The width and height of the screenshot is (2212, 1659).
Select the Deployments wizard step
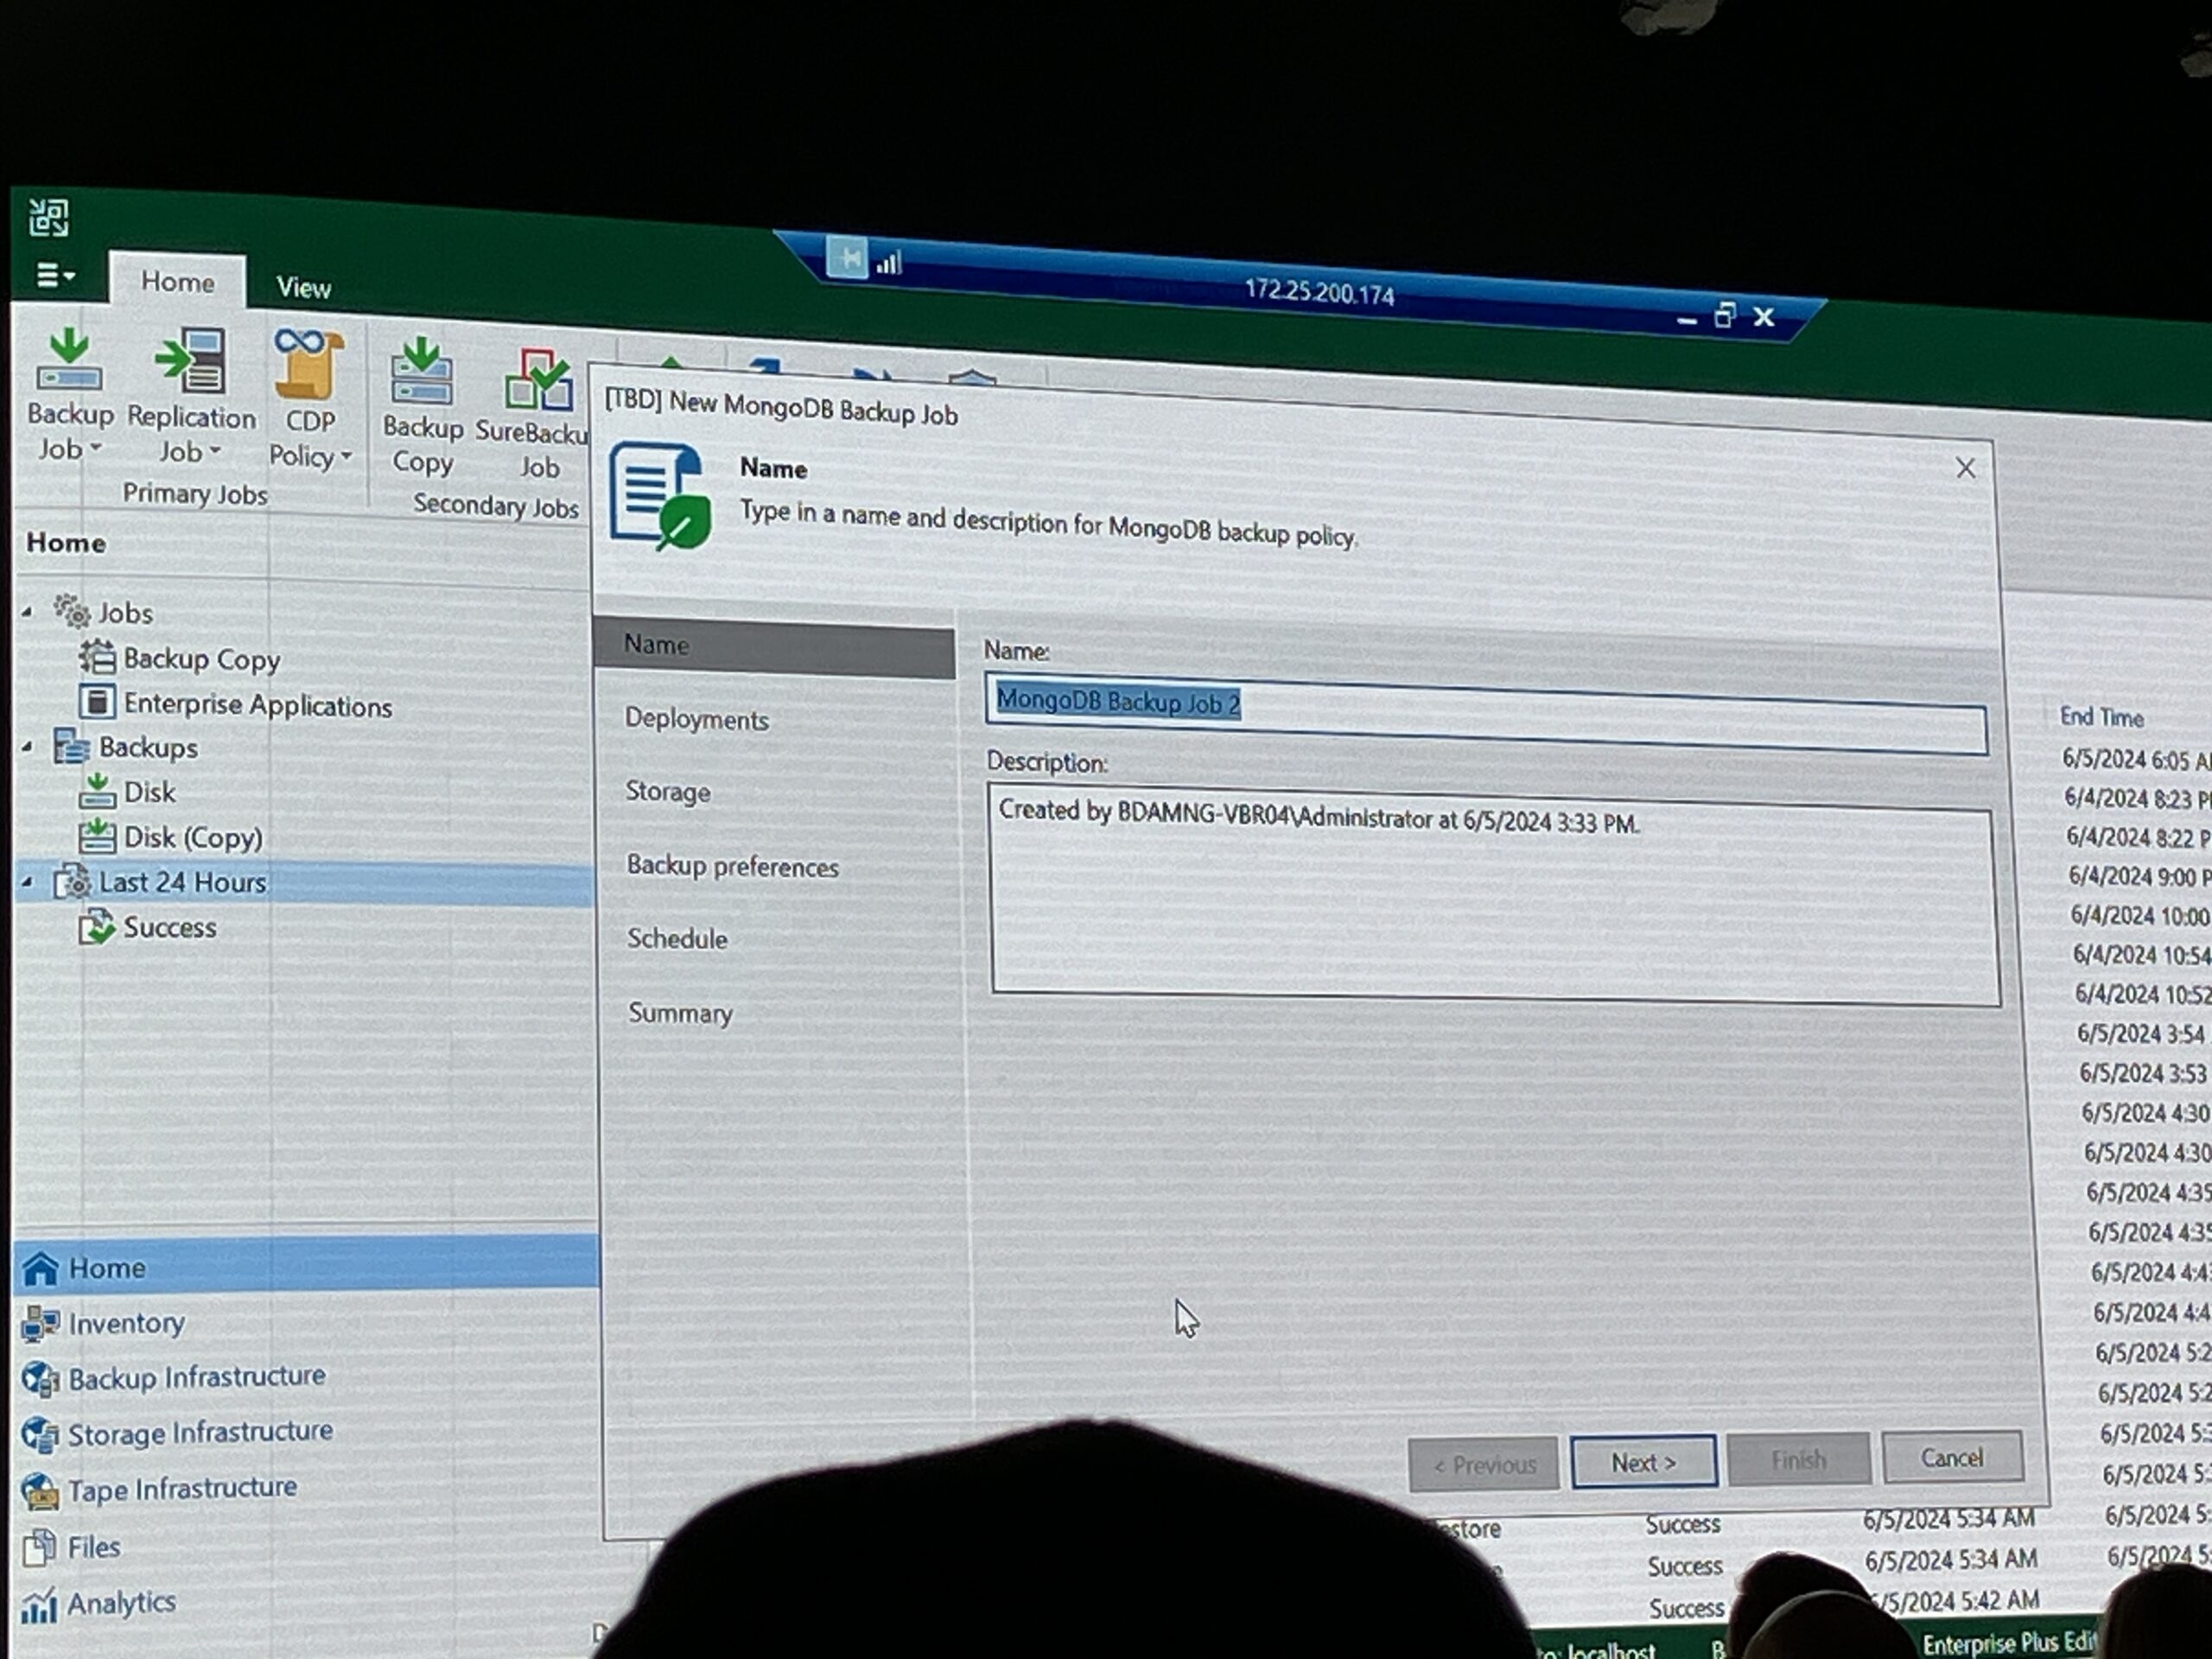point(697,720)
